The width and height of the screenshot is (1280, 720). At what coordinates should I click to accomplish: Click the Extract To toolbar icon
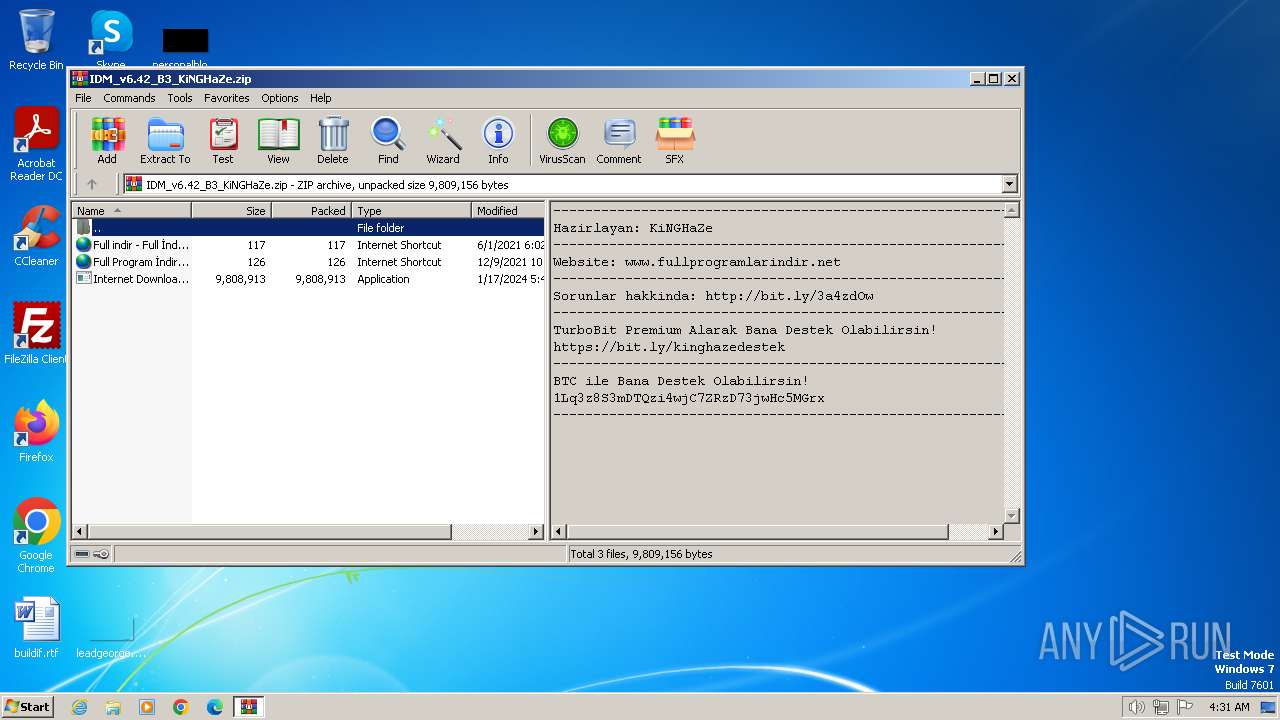point(165,140)
